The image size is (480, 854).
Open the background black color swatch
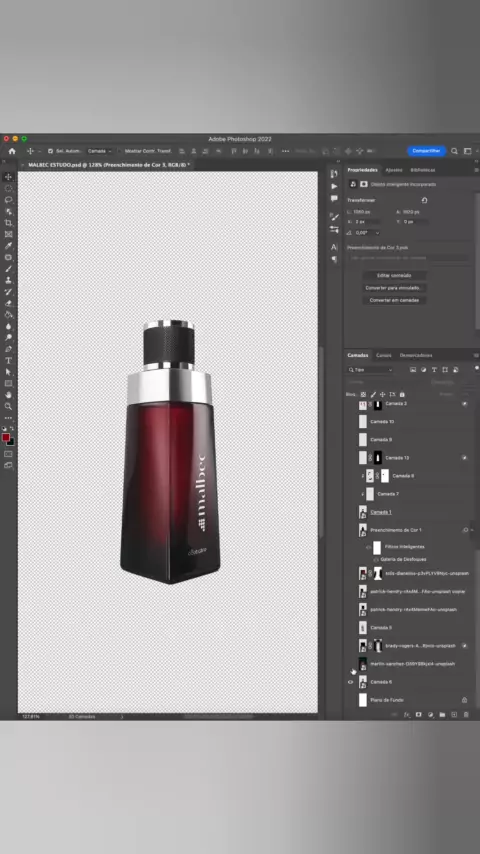(10, 442)
